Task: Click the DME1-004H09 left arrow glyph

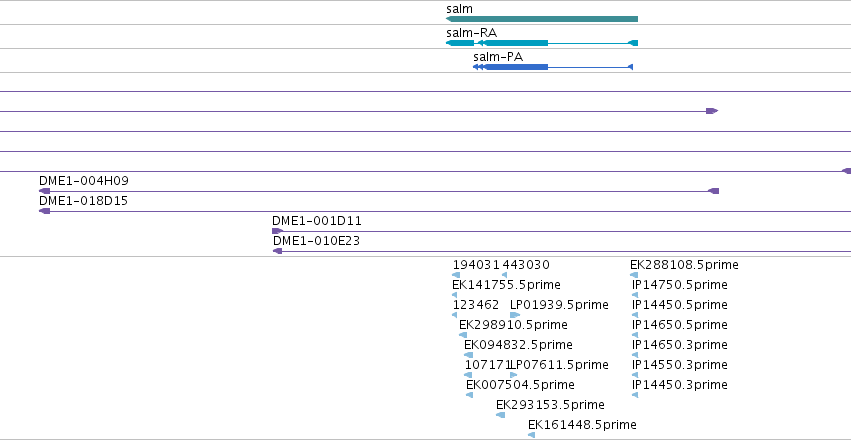Action: pos(45,191)
